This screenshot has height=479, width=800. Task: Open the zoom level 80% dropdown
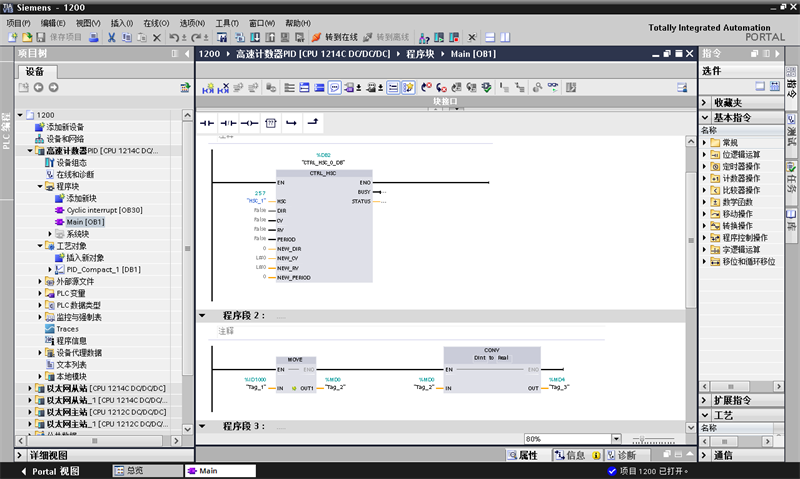[x=616, y=439]
